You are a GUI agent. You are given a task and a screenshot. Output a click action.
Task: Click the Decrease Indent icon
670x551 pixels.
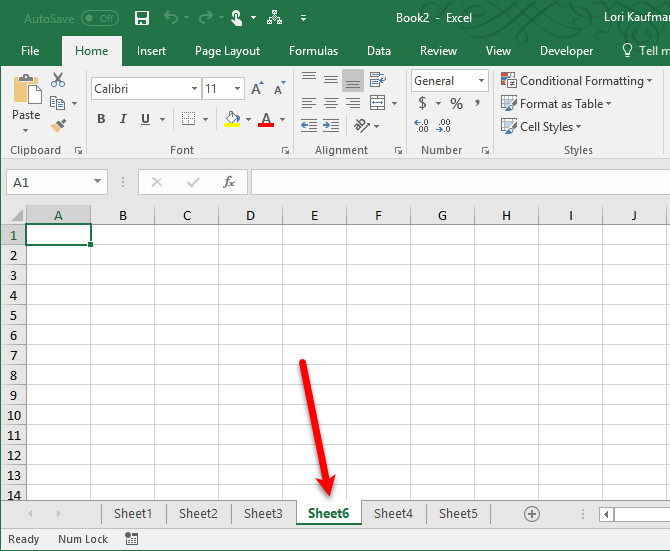coord(309,126)
